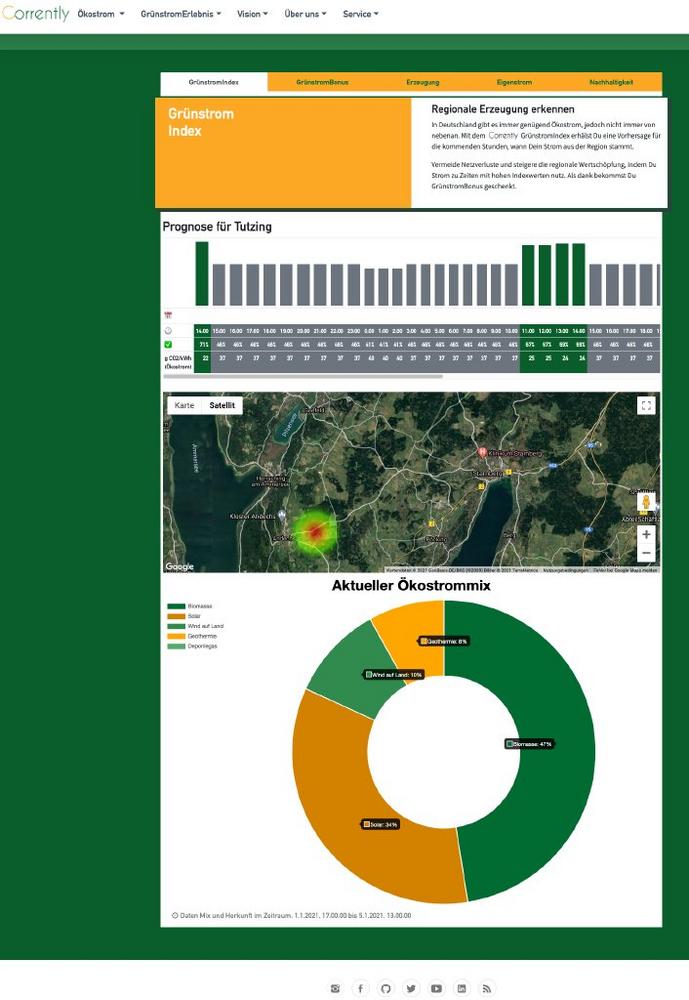Toggle Geothermie legend entry
This screenshot has width=689, height=1000.
(193, 636)
